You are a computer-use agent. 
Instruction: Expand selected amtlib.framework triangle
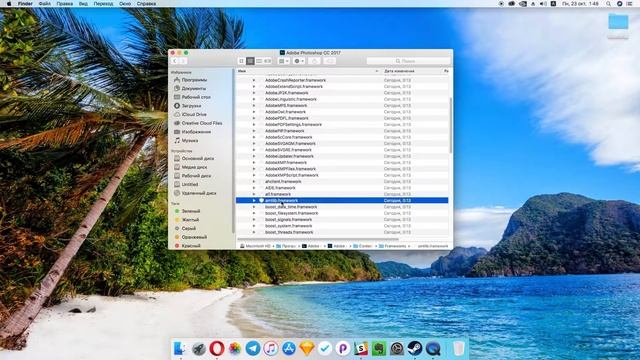(253, 200)
